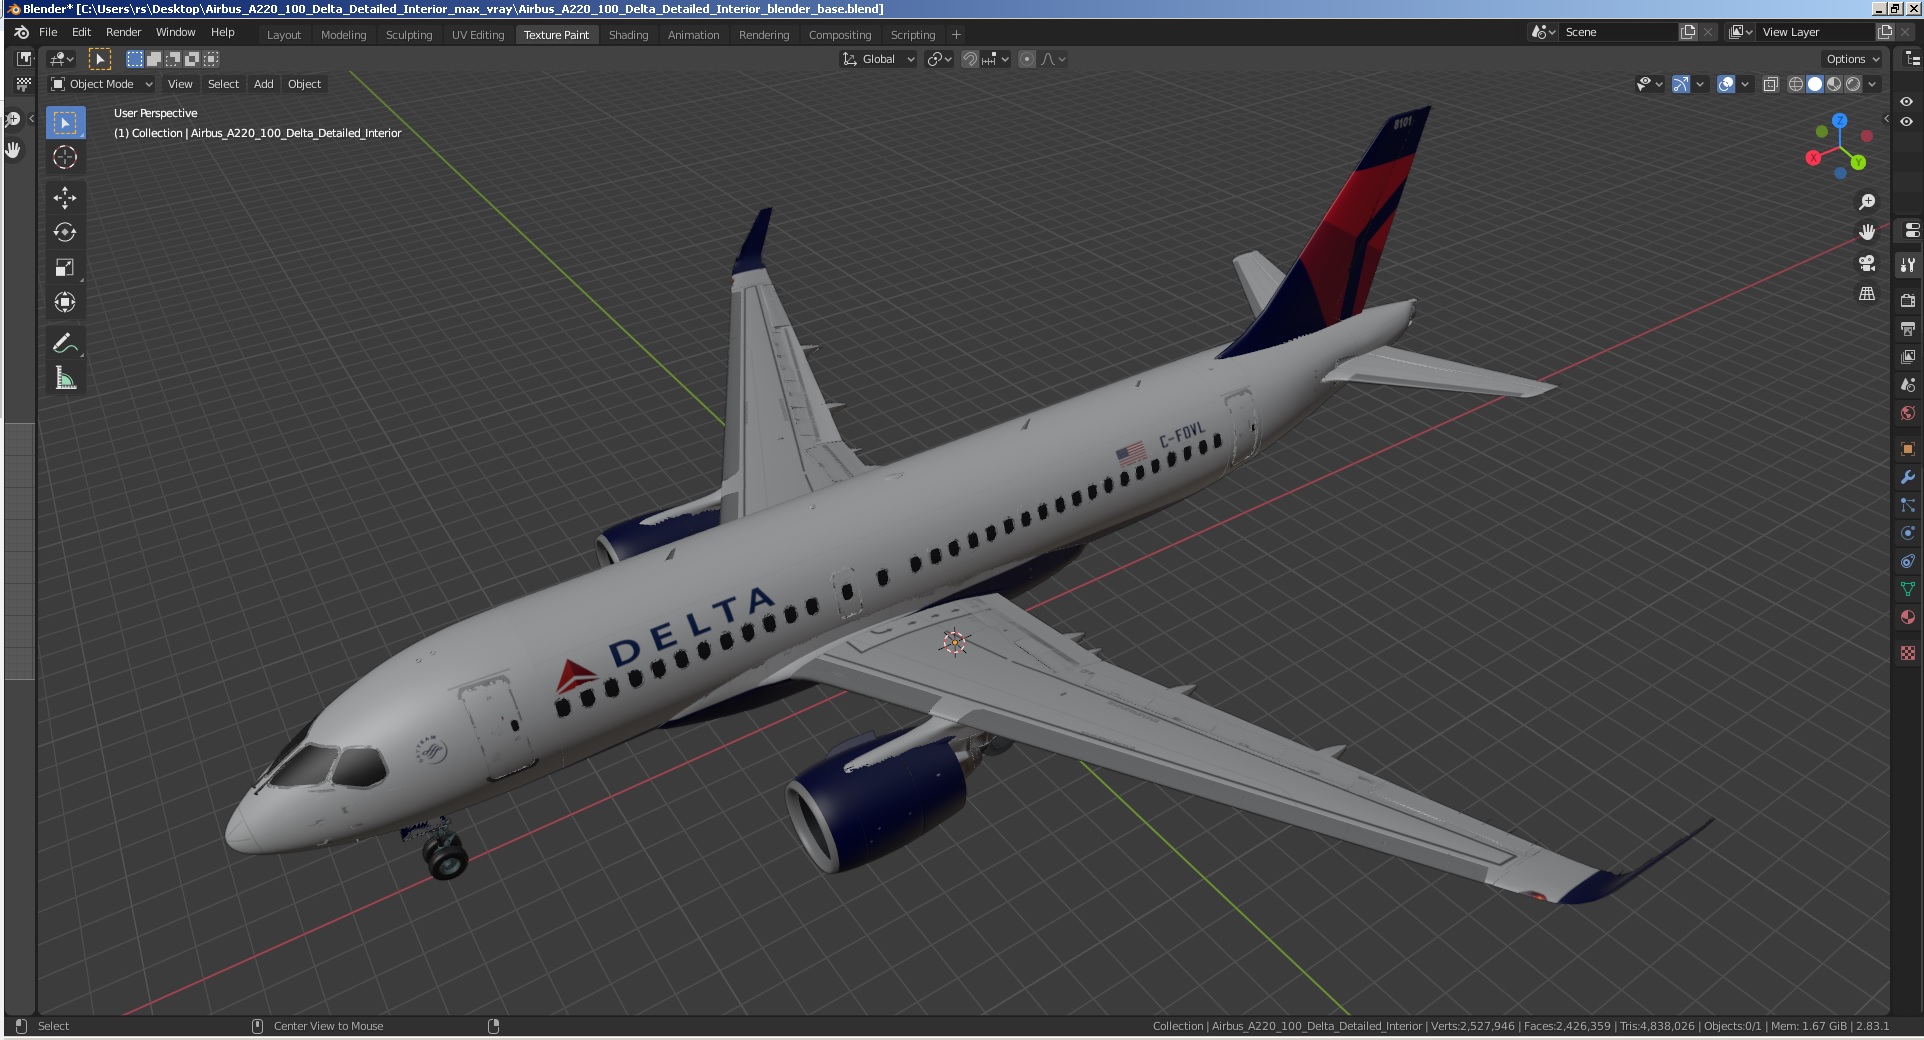
Task: Select the Rotate tool
Action: (x=65, y=232)
